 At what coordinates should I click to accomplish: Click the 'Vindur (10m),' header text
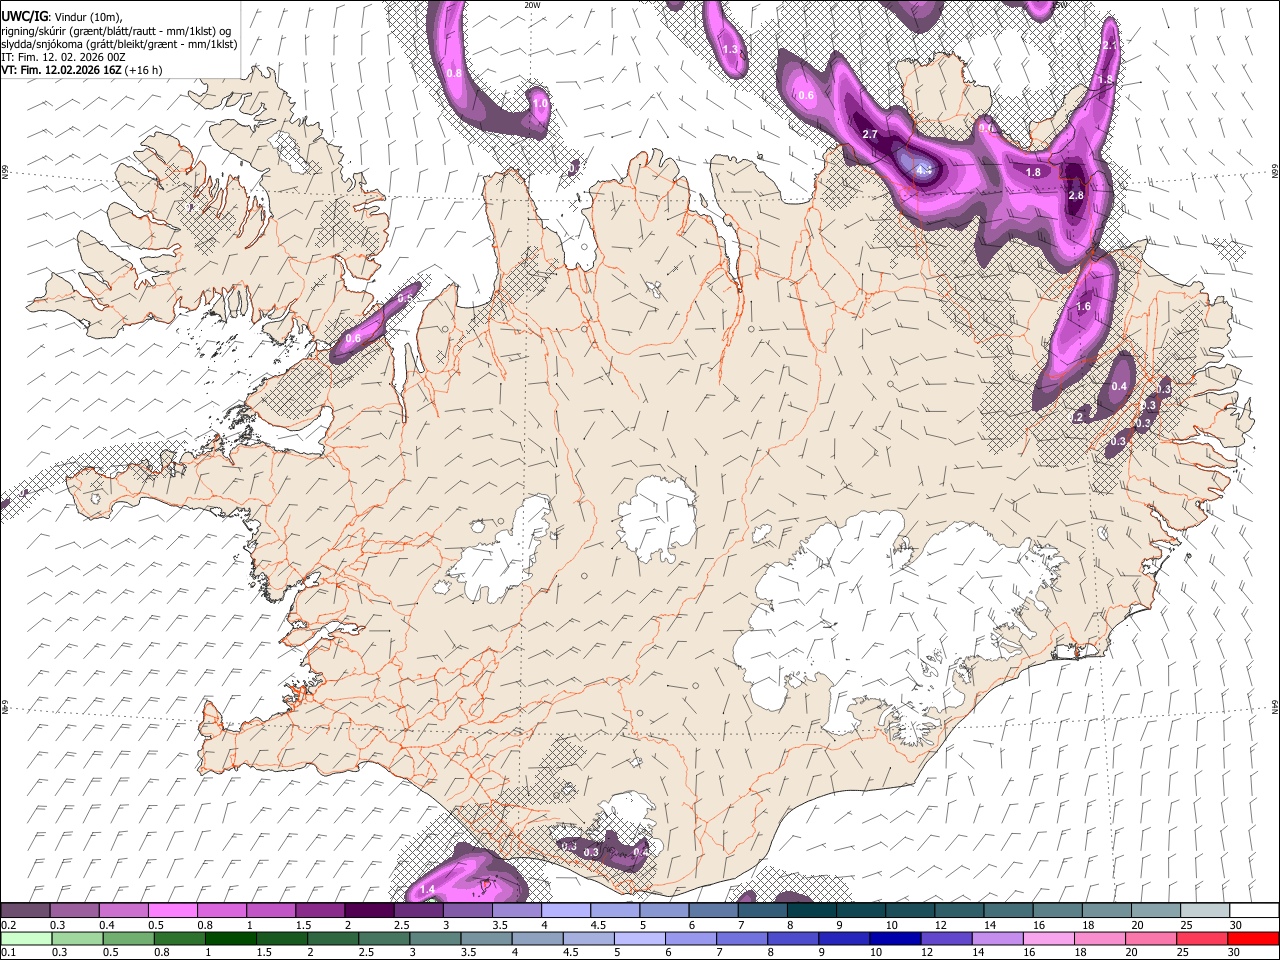click(x=88, y=17)
